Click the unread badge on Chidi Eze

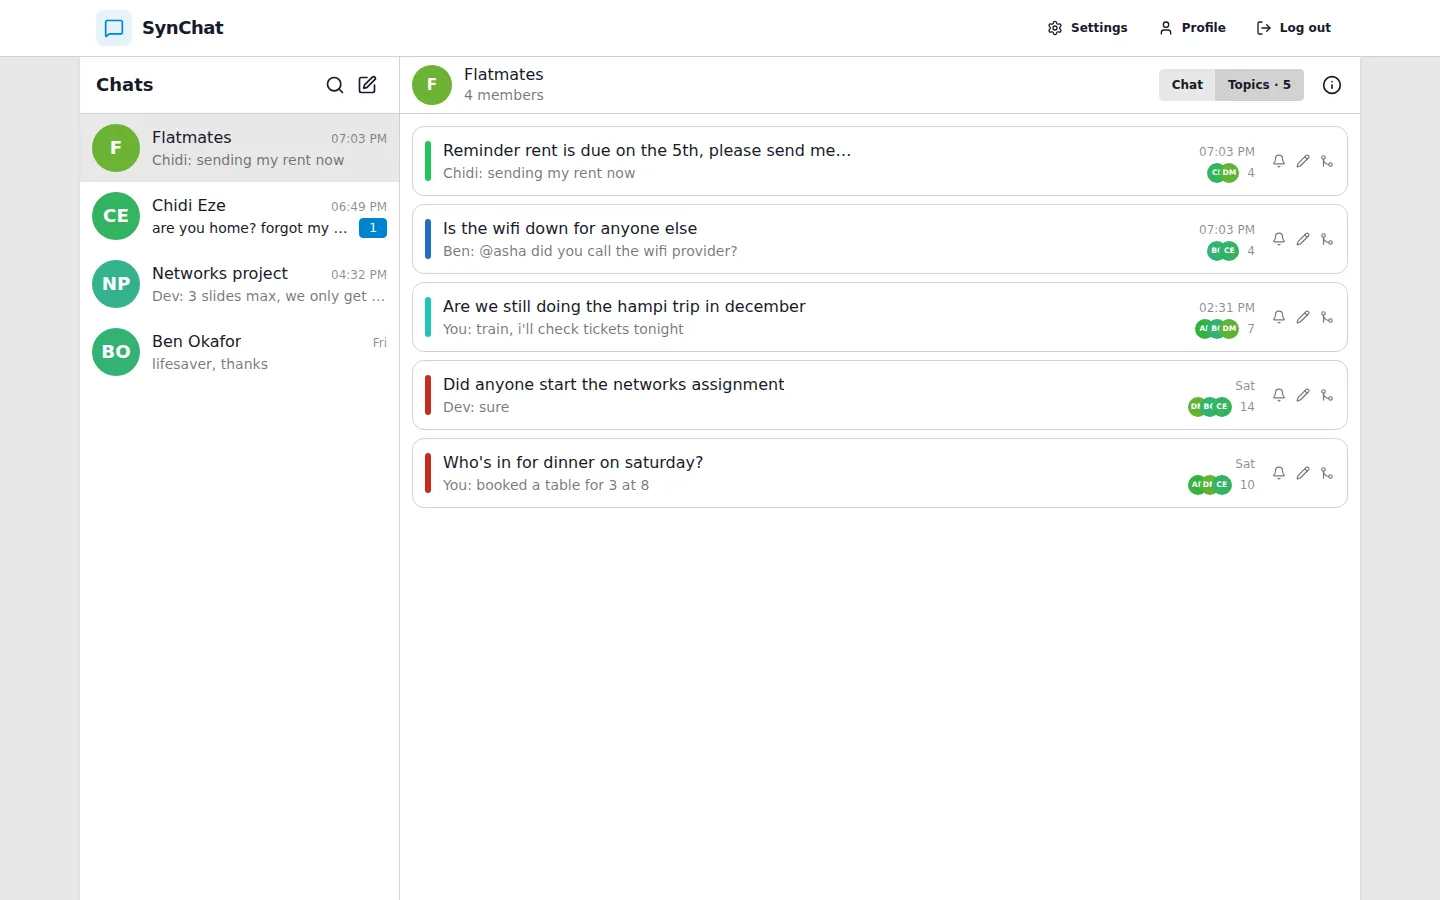(x=373, y=228)
